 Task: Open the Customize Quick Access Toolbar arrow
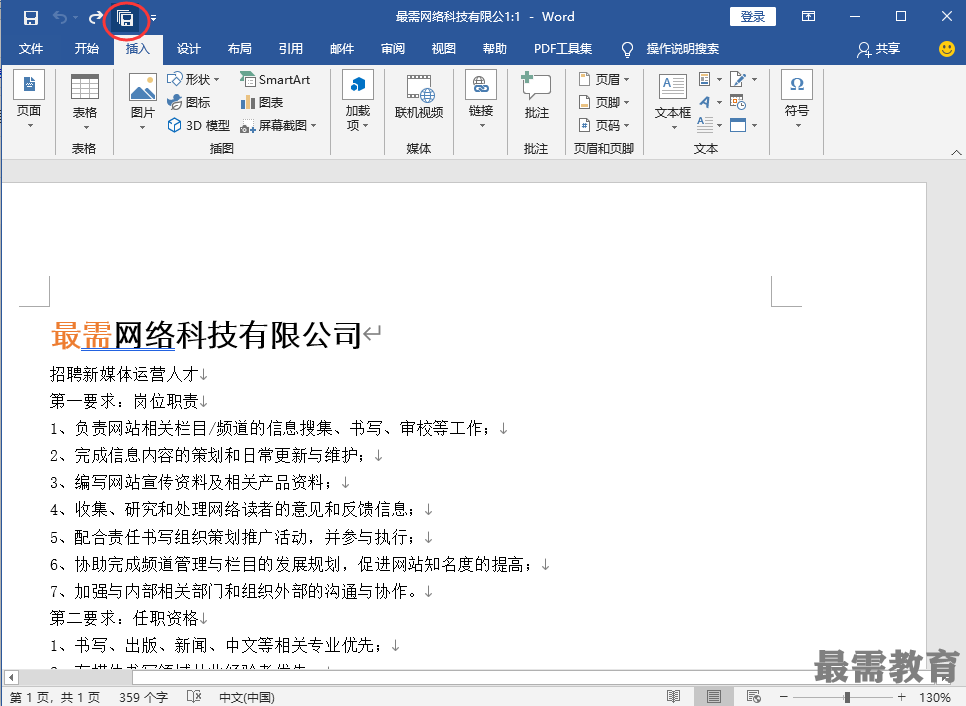(x=153, y=18)
